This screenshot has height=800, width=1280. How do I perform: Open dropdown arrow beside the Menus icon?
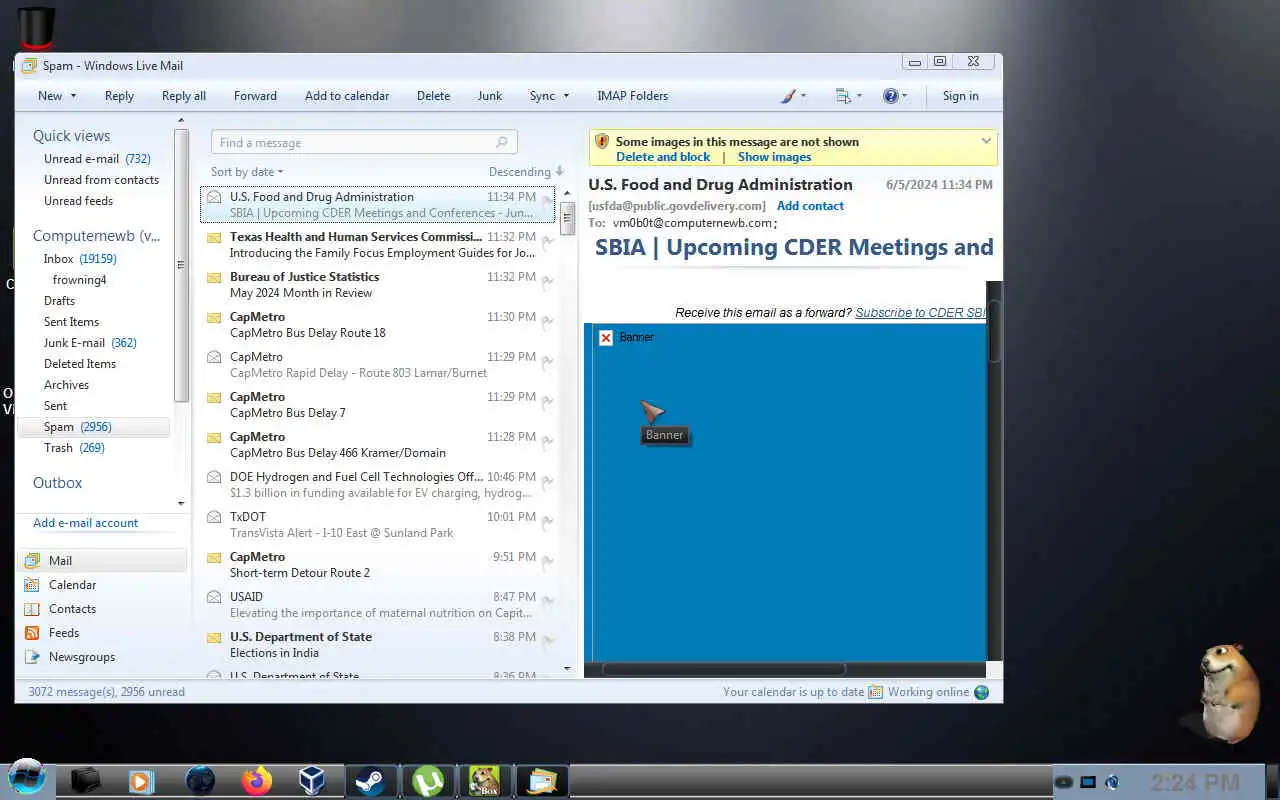859,97
